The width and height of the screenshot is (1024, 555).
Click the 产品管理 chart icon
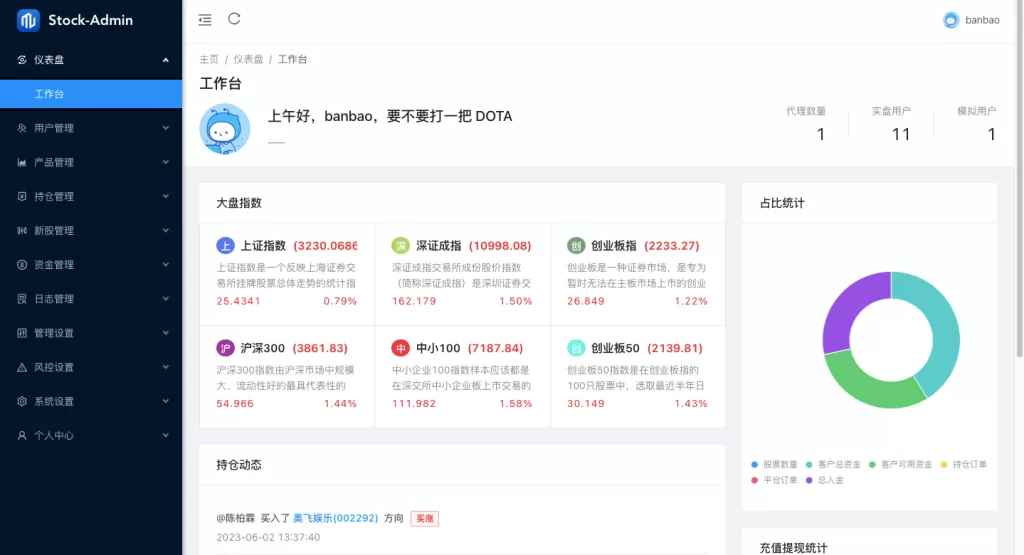22,162
